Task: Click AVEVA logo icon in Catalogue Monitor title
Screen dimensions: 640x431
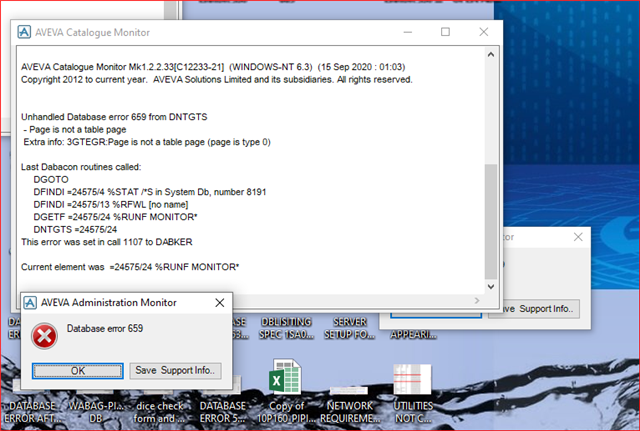Action: [x=24, y=32]
